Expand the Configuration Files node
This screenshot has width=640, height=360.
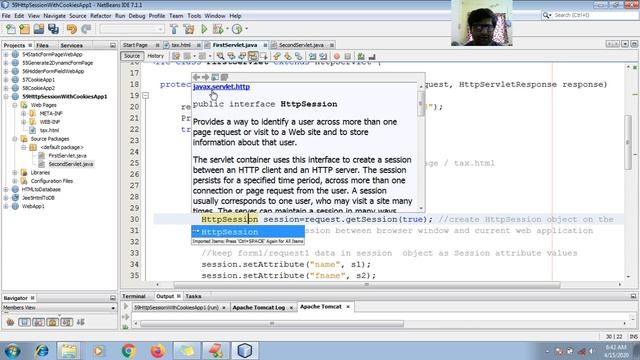[x=15, y=181]
